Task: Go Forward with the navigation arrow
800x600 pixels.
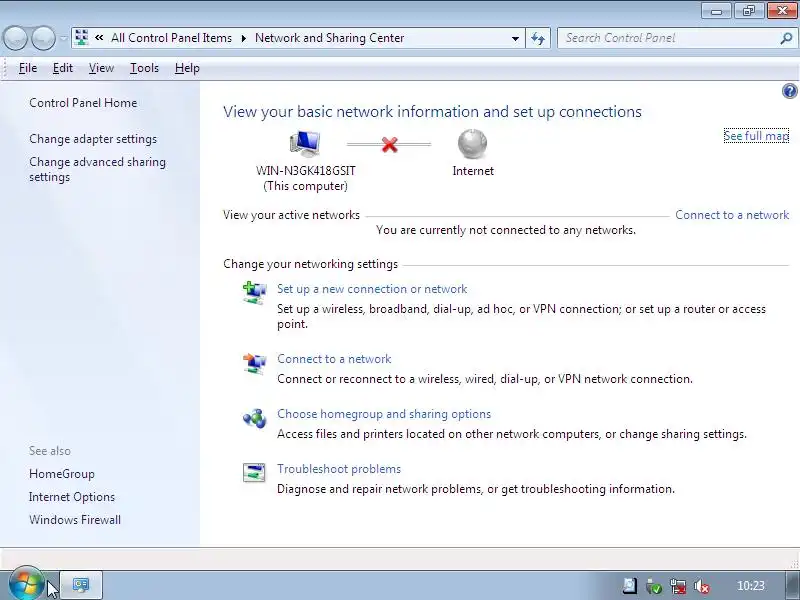Action: pyautogui.click(x=43, y=38)
